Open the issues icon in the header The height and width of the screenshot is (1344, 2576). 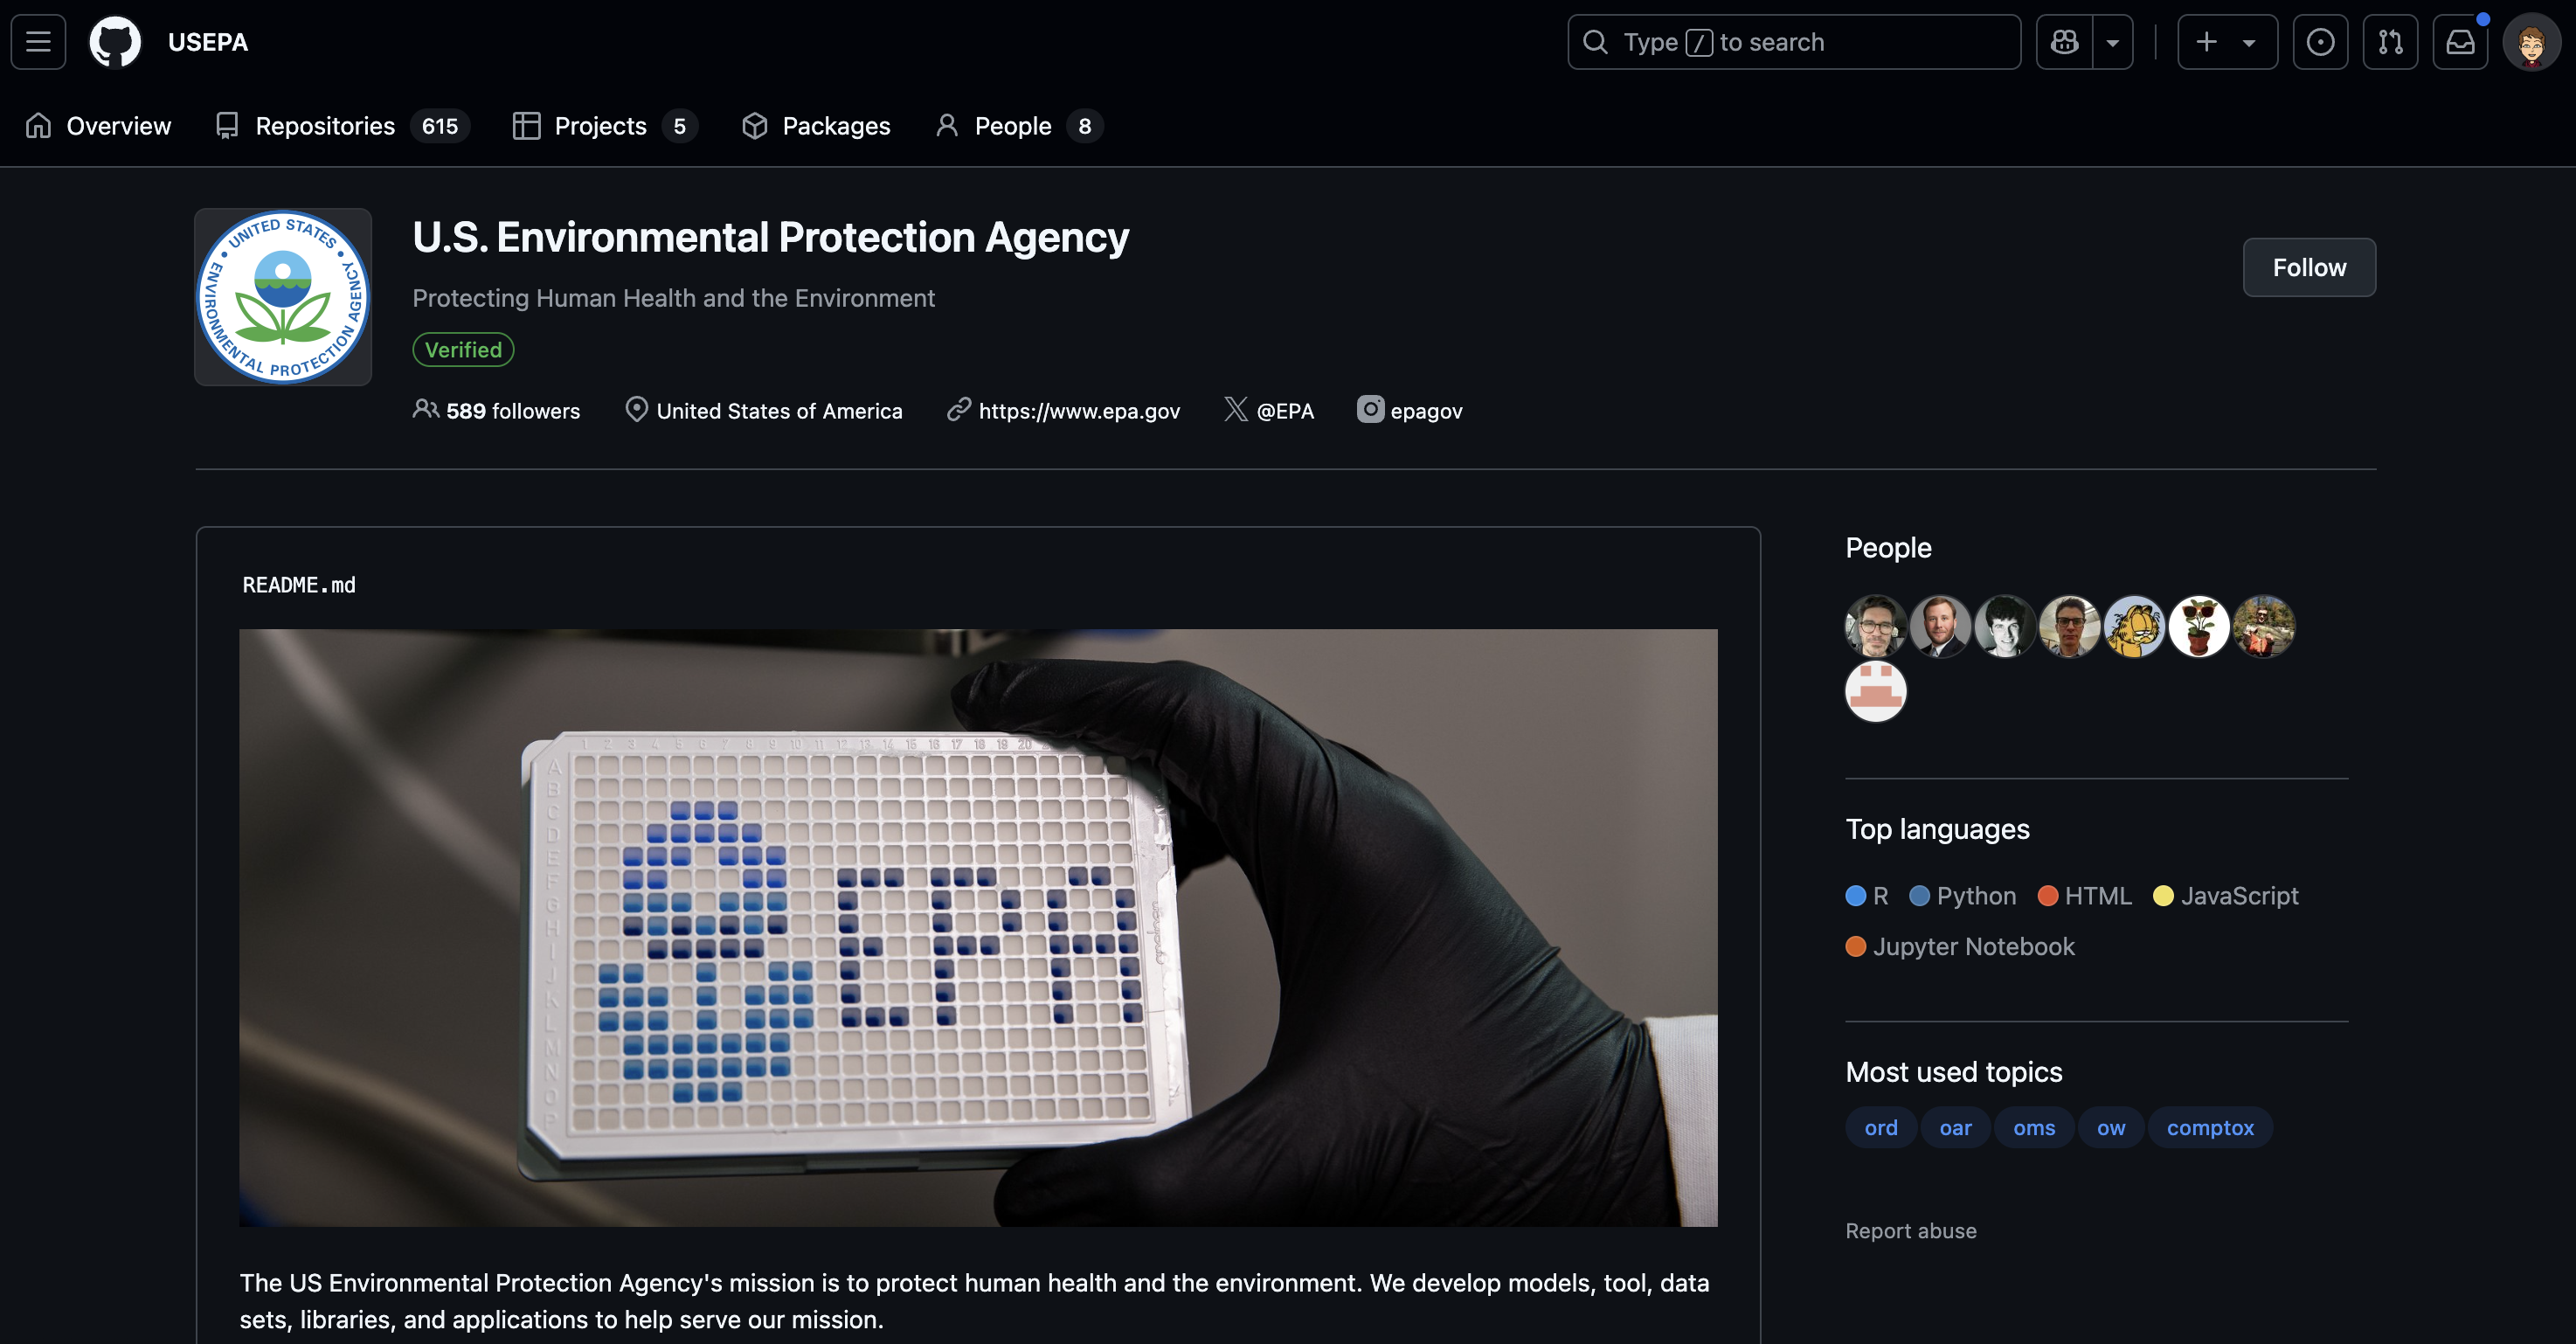(2320, 42)
